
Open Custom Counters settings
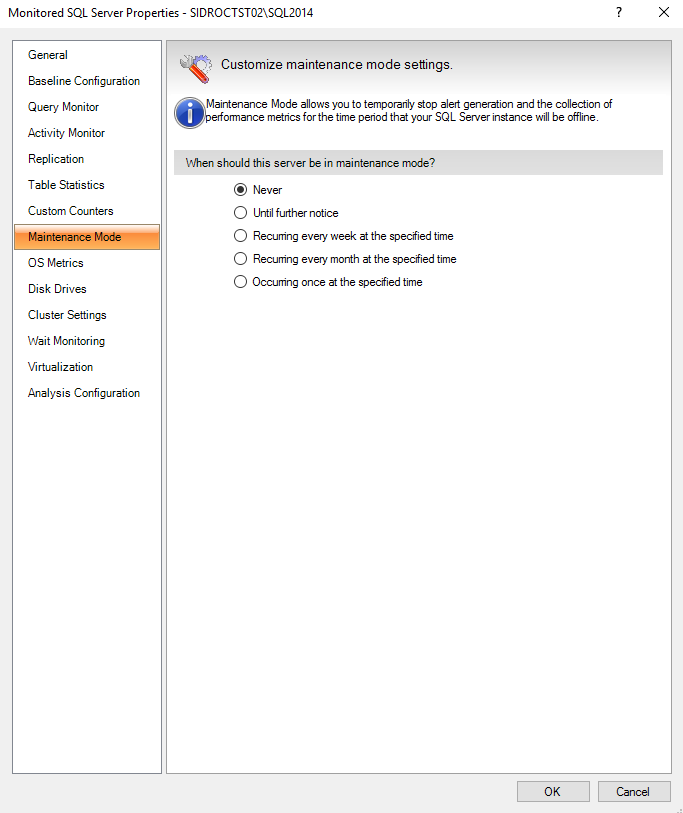point(71,211)
